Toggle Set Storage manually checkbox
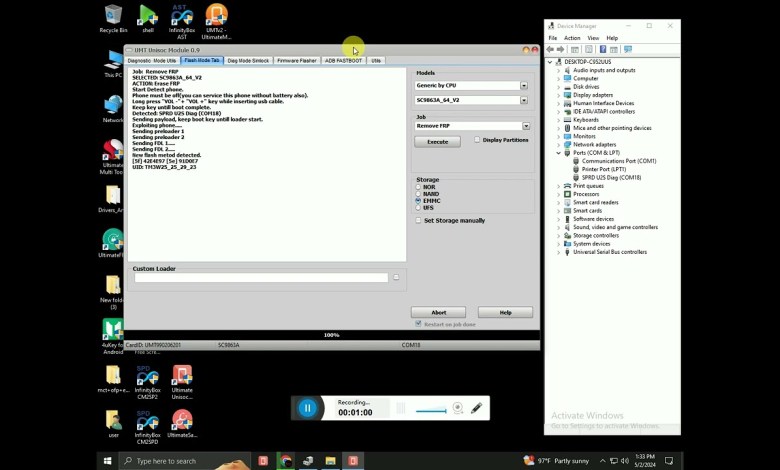The width and height of the screenshot is (780, 470). [418, 220]
